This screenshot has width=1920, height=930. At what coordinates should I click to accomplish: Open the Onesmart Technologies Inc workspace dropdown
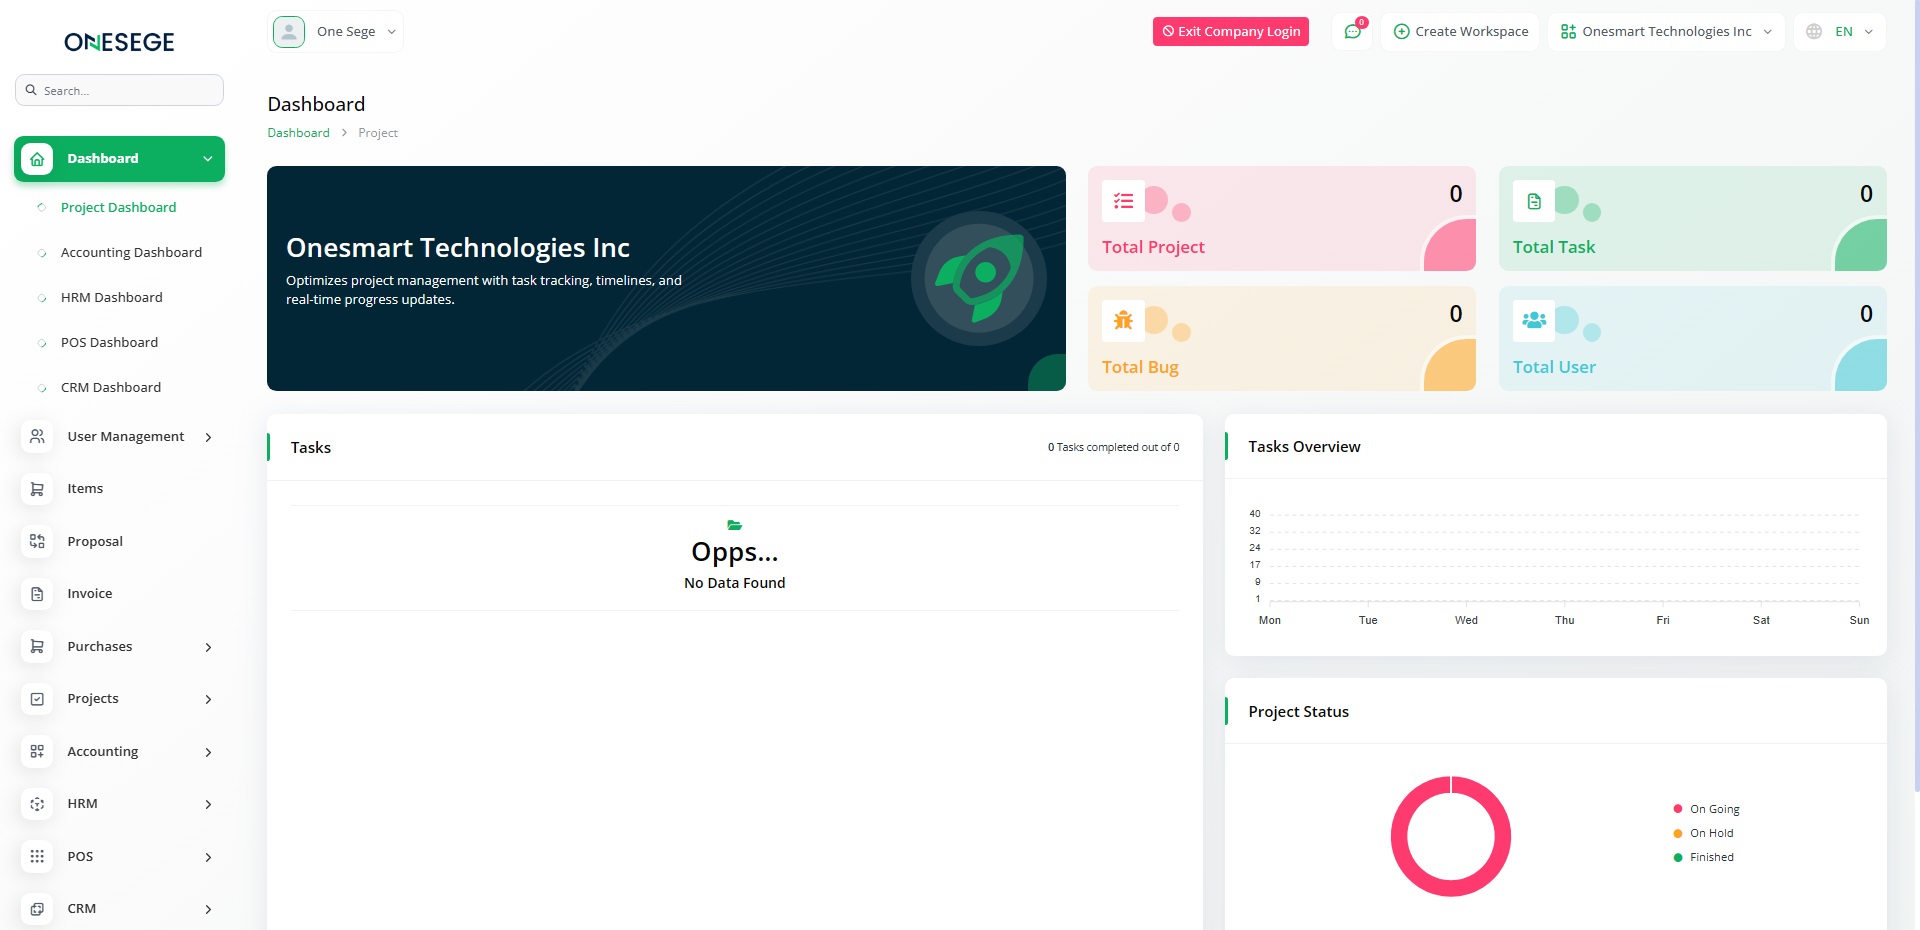tap(1666, 32)
